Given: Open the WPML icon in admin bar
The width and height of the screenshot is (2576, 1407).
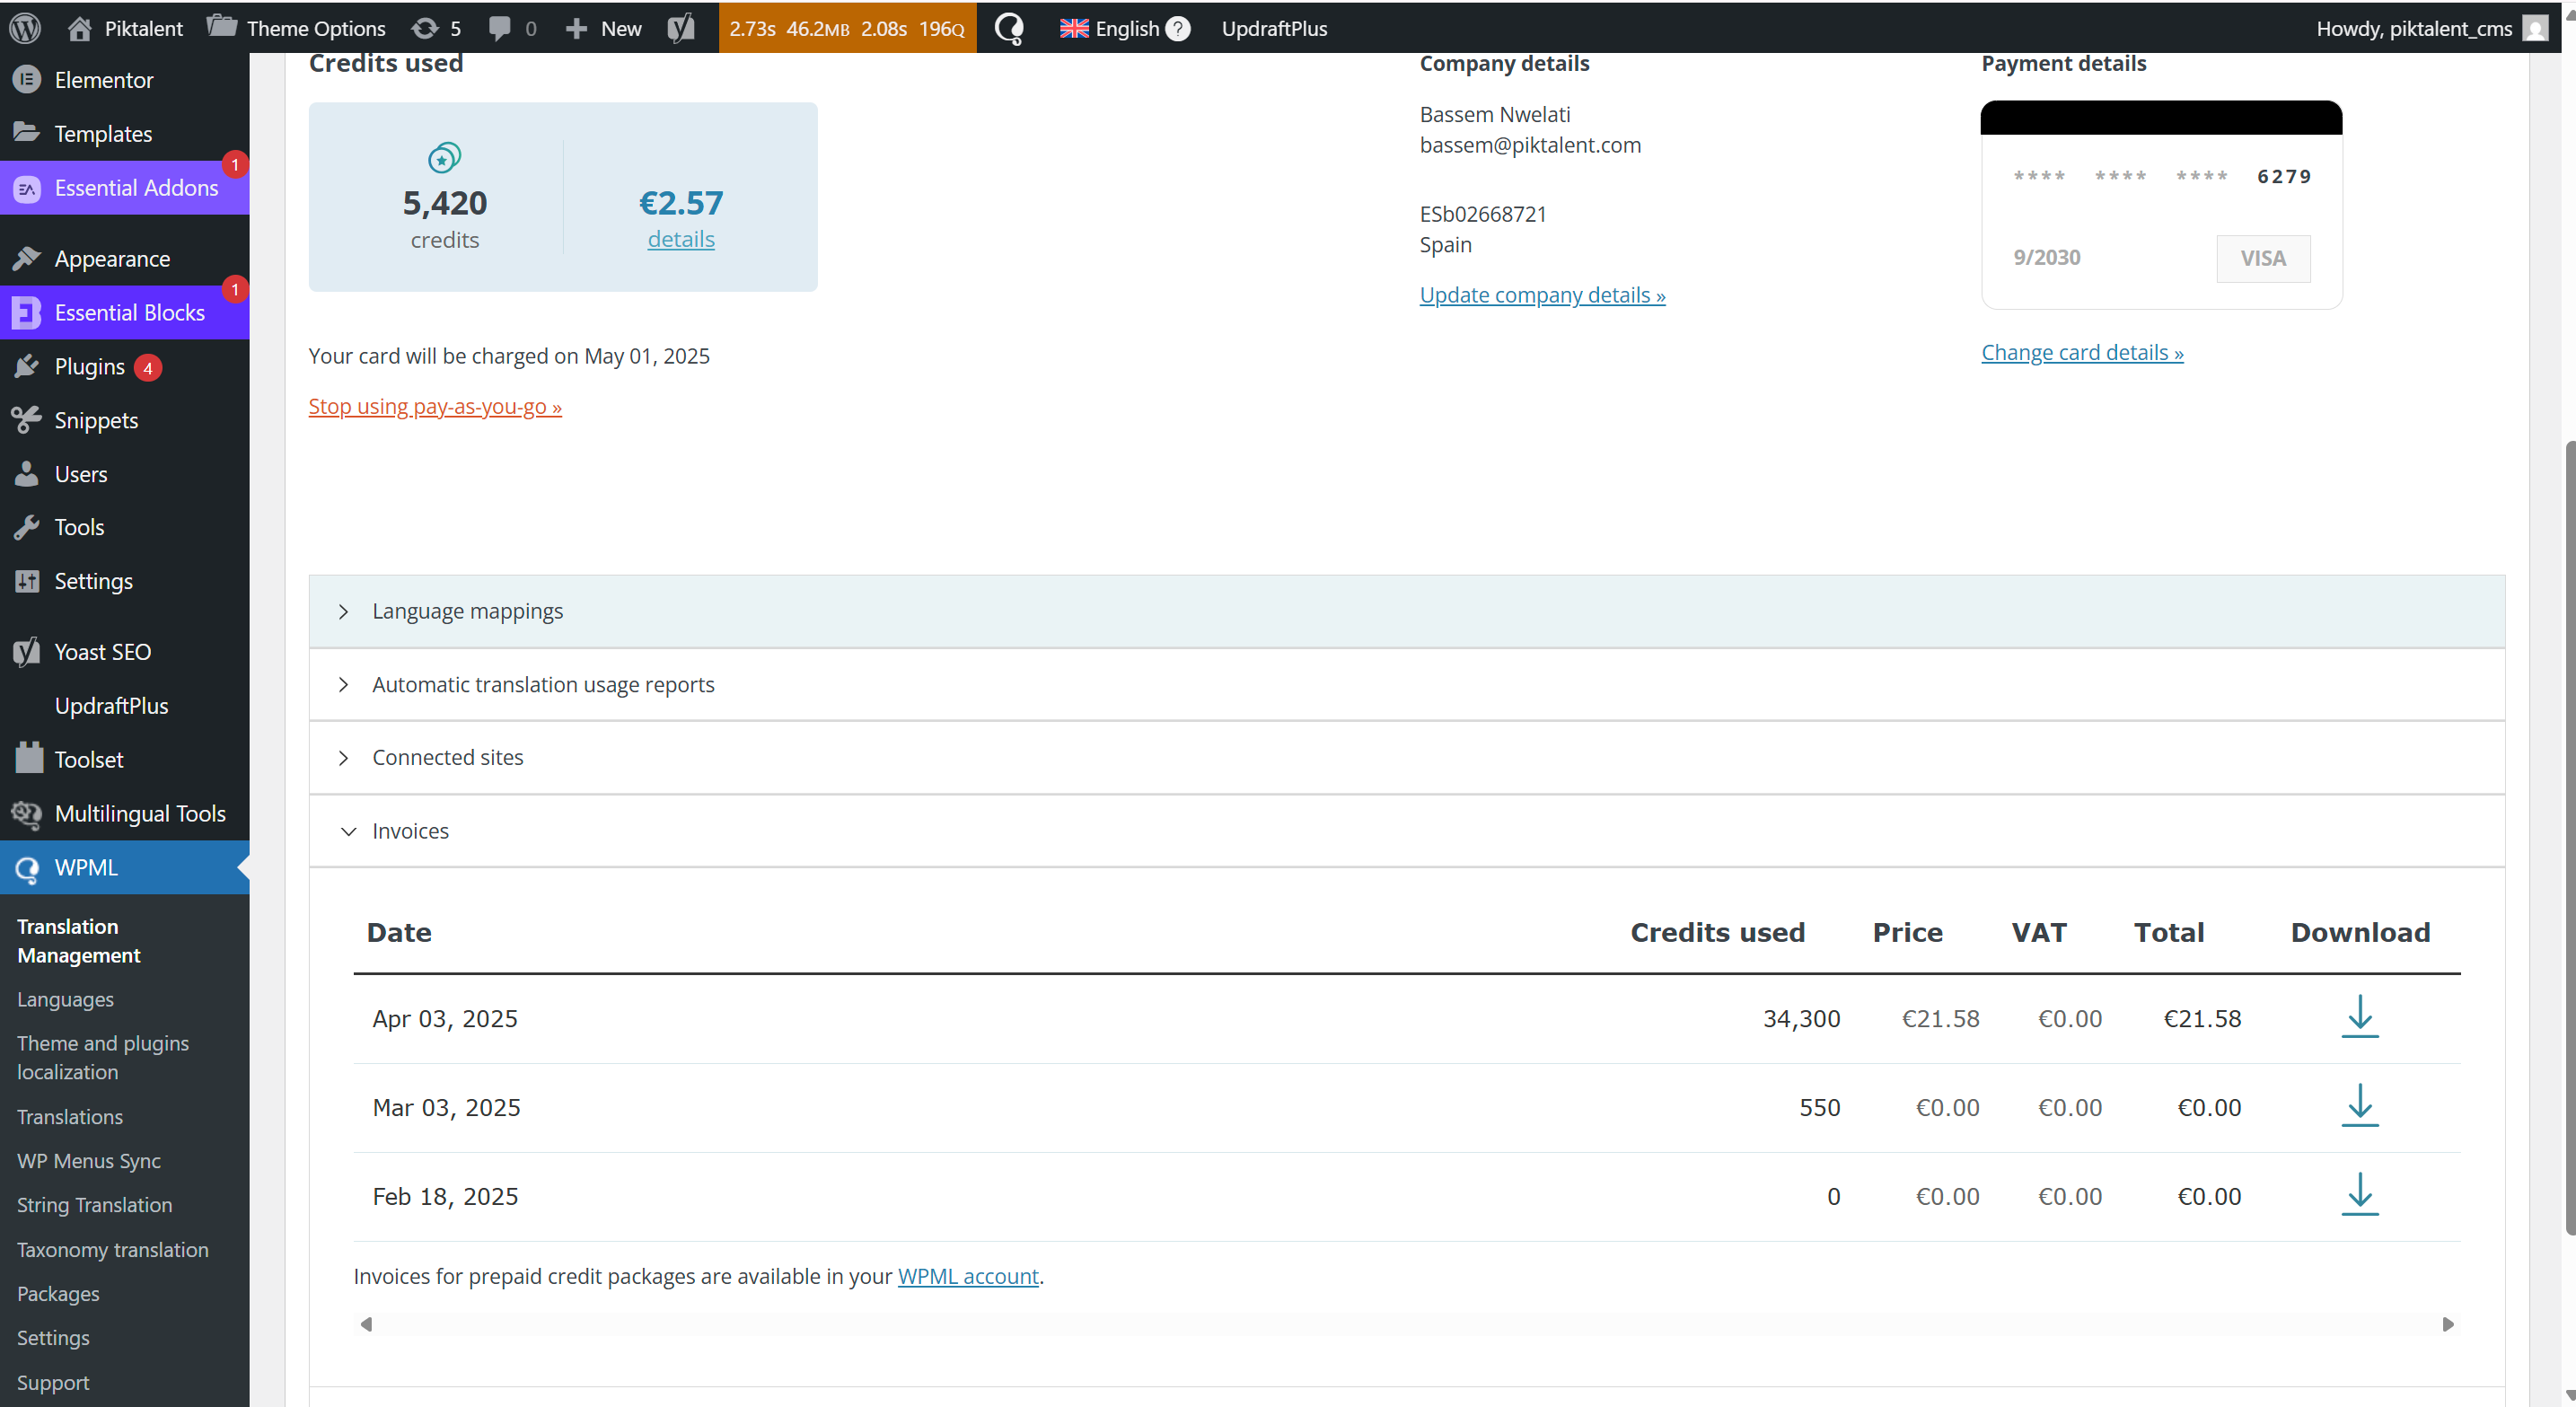Looking at the screenshot, I should click(x=1009, y=28).
